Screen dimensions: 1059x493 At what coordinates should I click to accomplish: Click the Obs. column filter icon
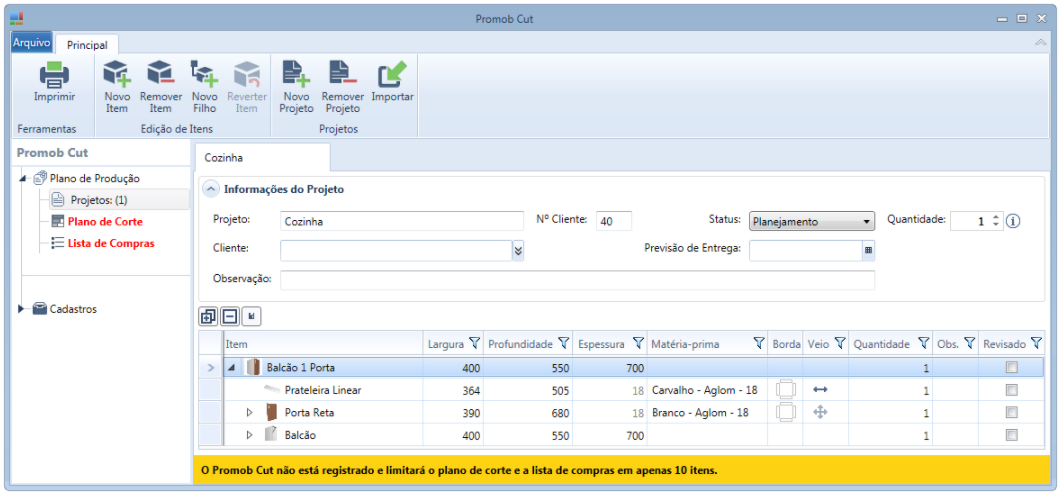tap(969, 344)
